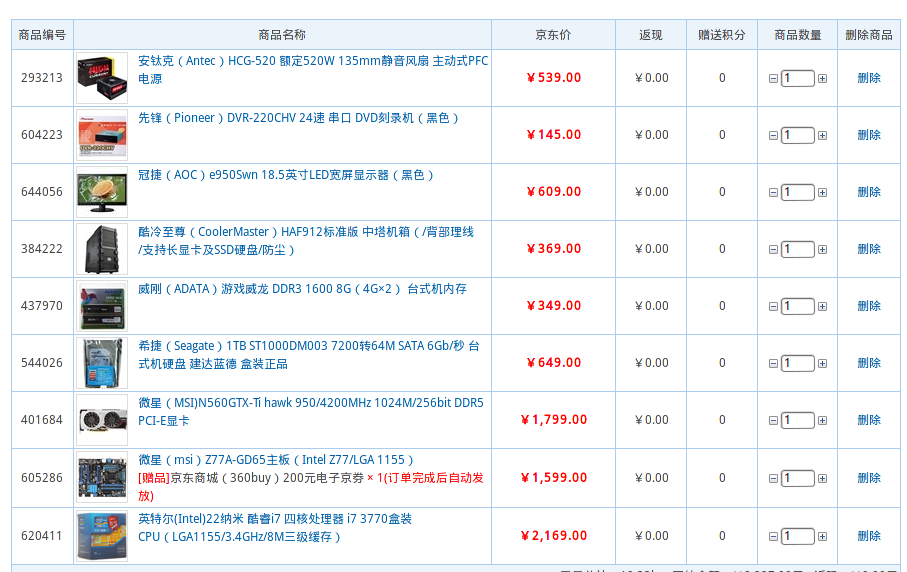907x572 pixels.
Task: Click quantity field for item 437970
Action: [798, 306]
